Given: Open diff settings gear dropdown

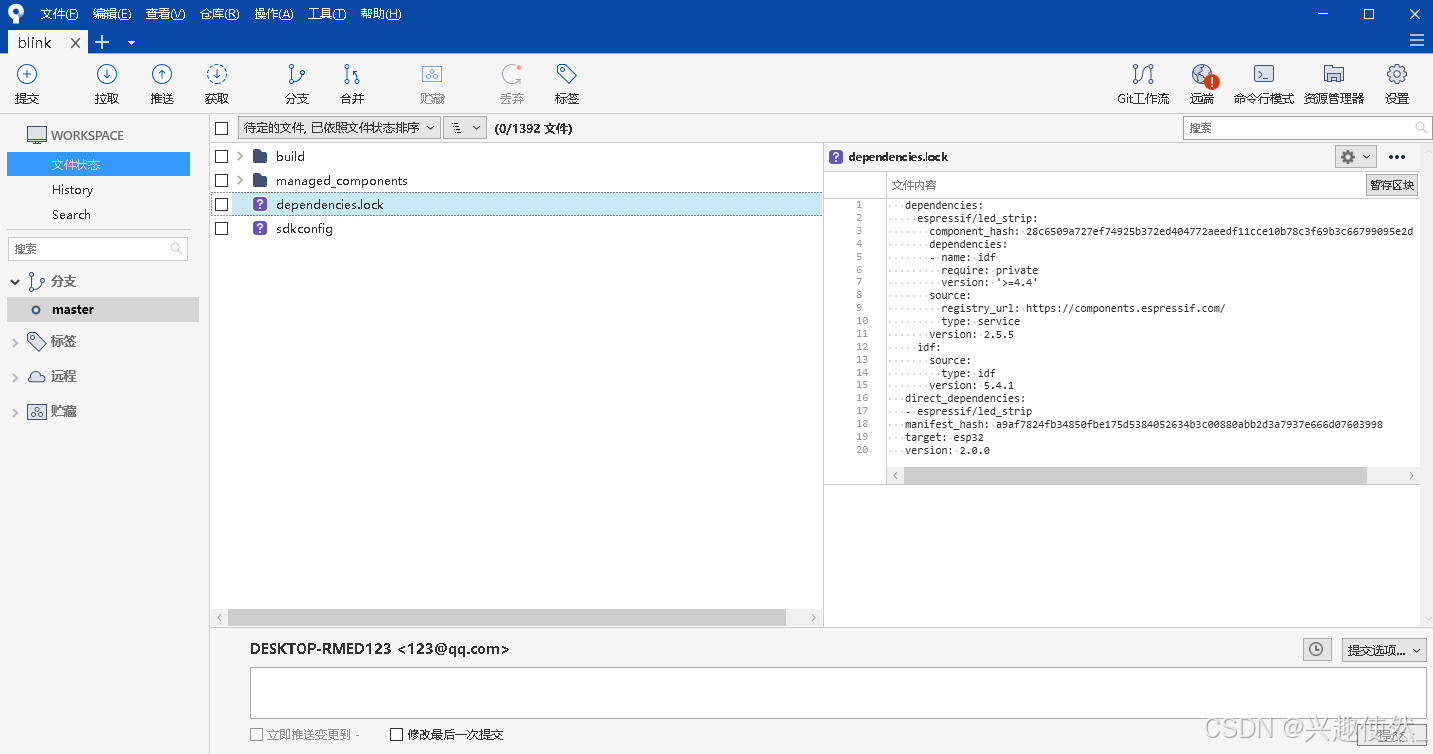Looking at the screenshot, I should (1356, 157).
